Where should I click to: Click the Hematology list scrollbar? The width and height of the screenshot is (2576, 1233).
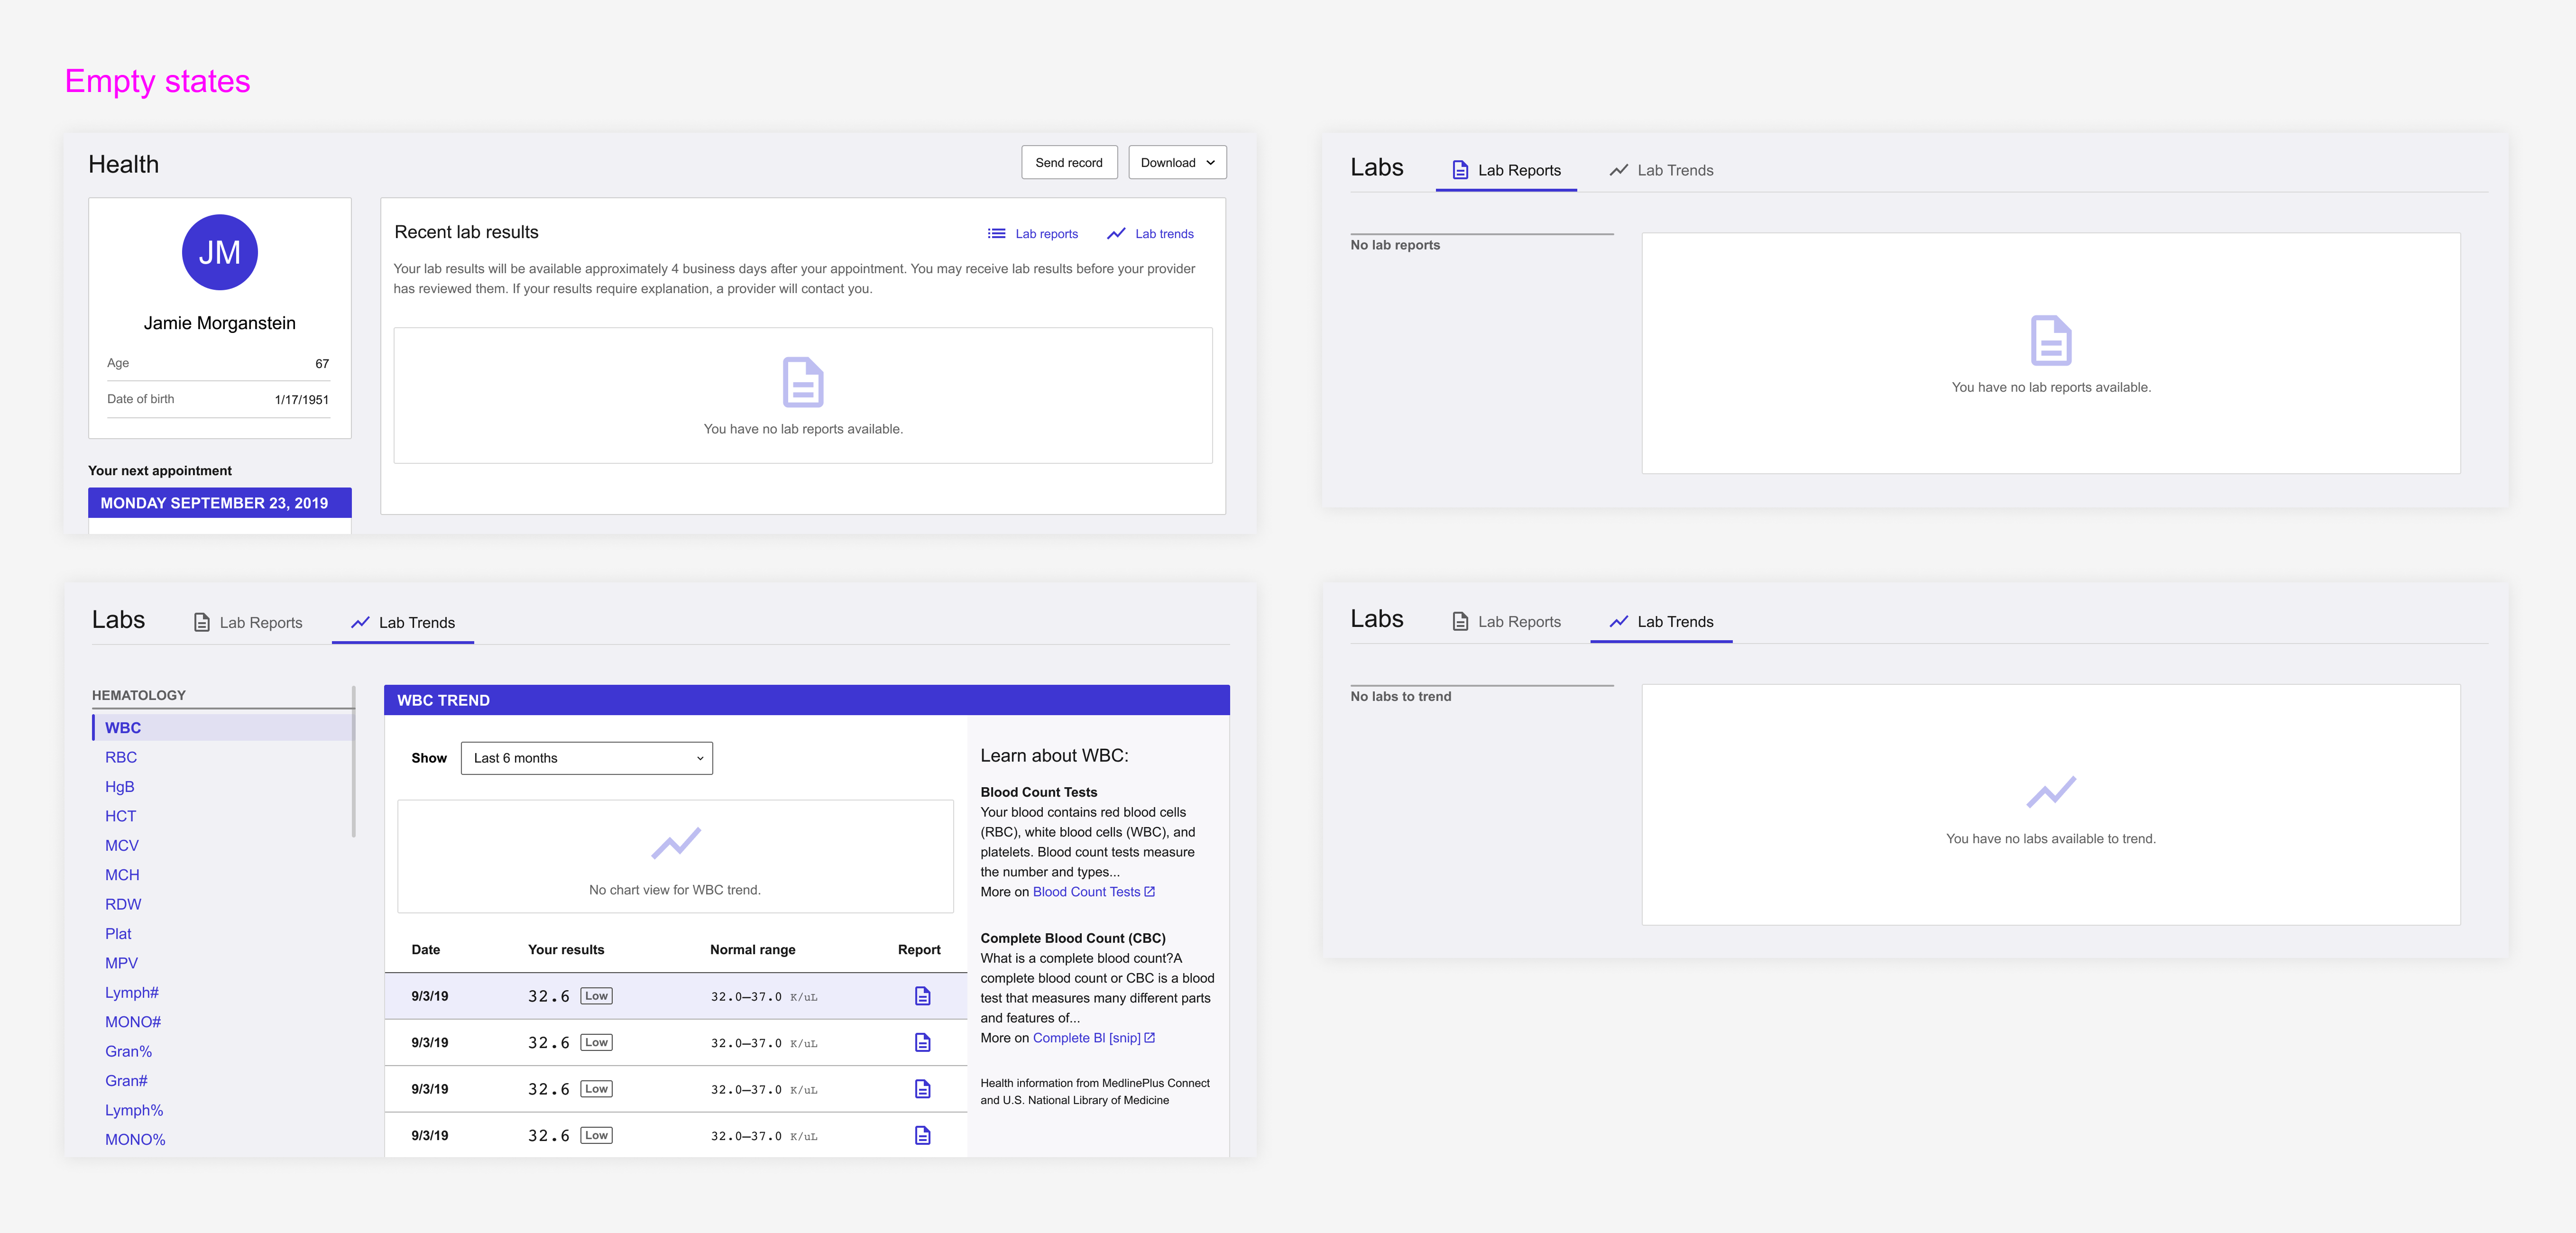[x=354, y=761]
